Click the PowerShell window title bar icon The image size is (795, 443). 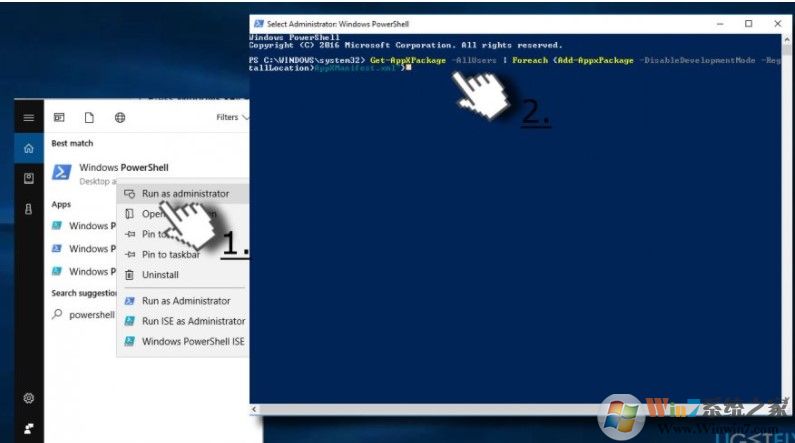tap(259, 24)
